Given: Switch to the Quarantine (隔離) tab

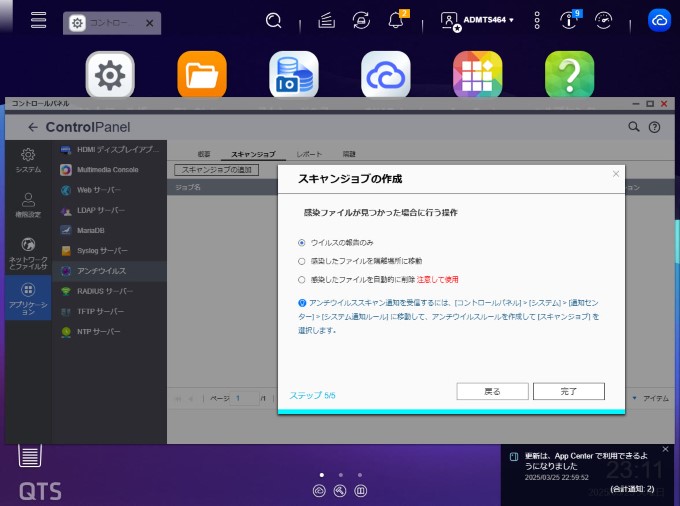Looking at the screenshot, I should click(x=349, y=154).
